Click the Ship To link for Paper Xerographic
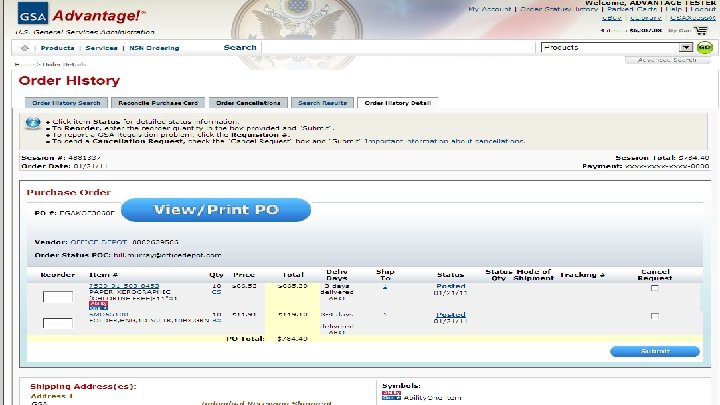Screen dimensions: 720x405 pyautogui.click(x=385, y=287)
